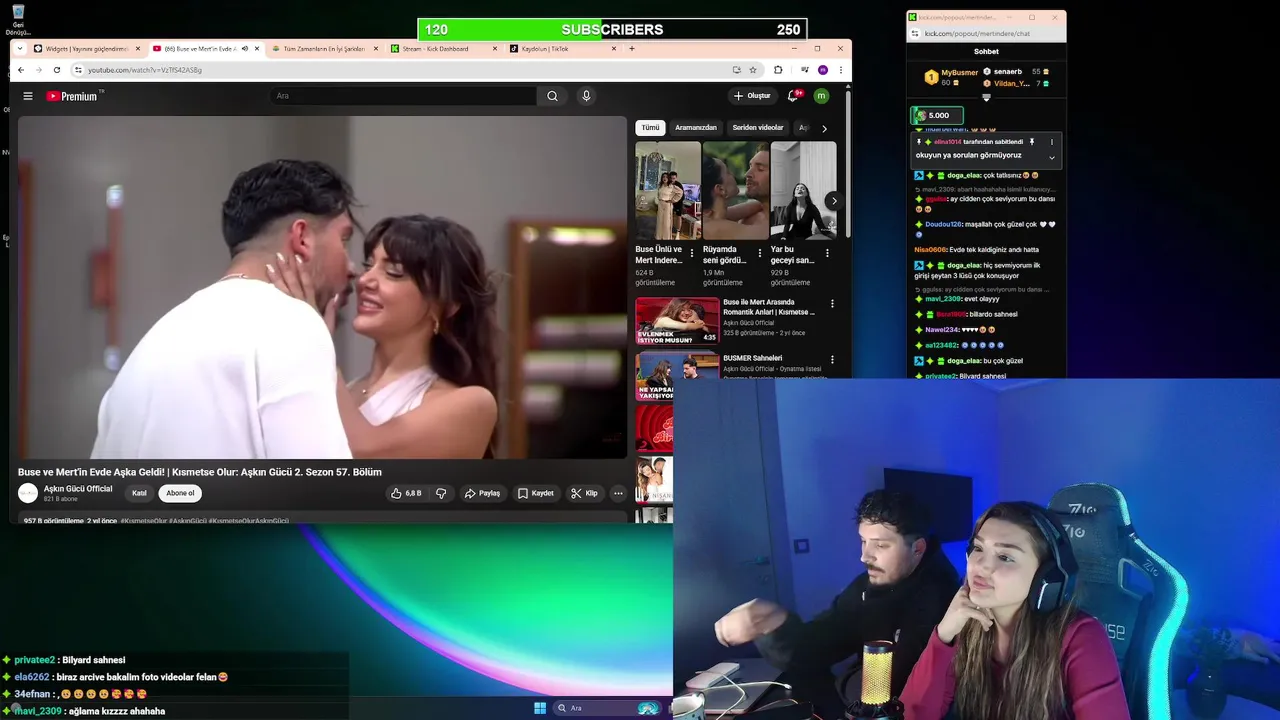
Task: Click the #KismetseOlur hashtag in description
Action: pyautogui.click(x=143, y=521)
